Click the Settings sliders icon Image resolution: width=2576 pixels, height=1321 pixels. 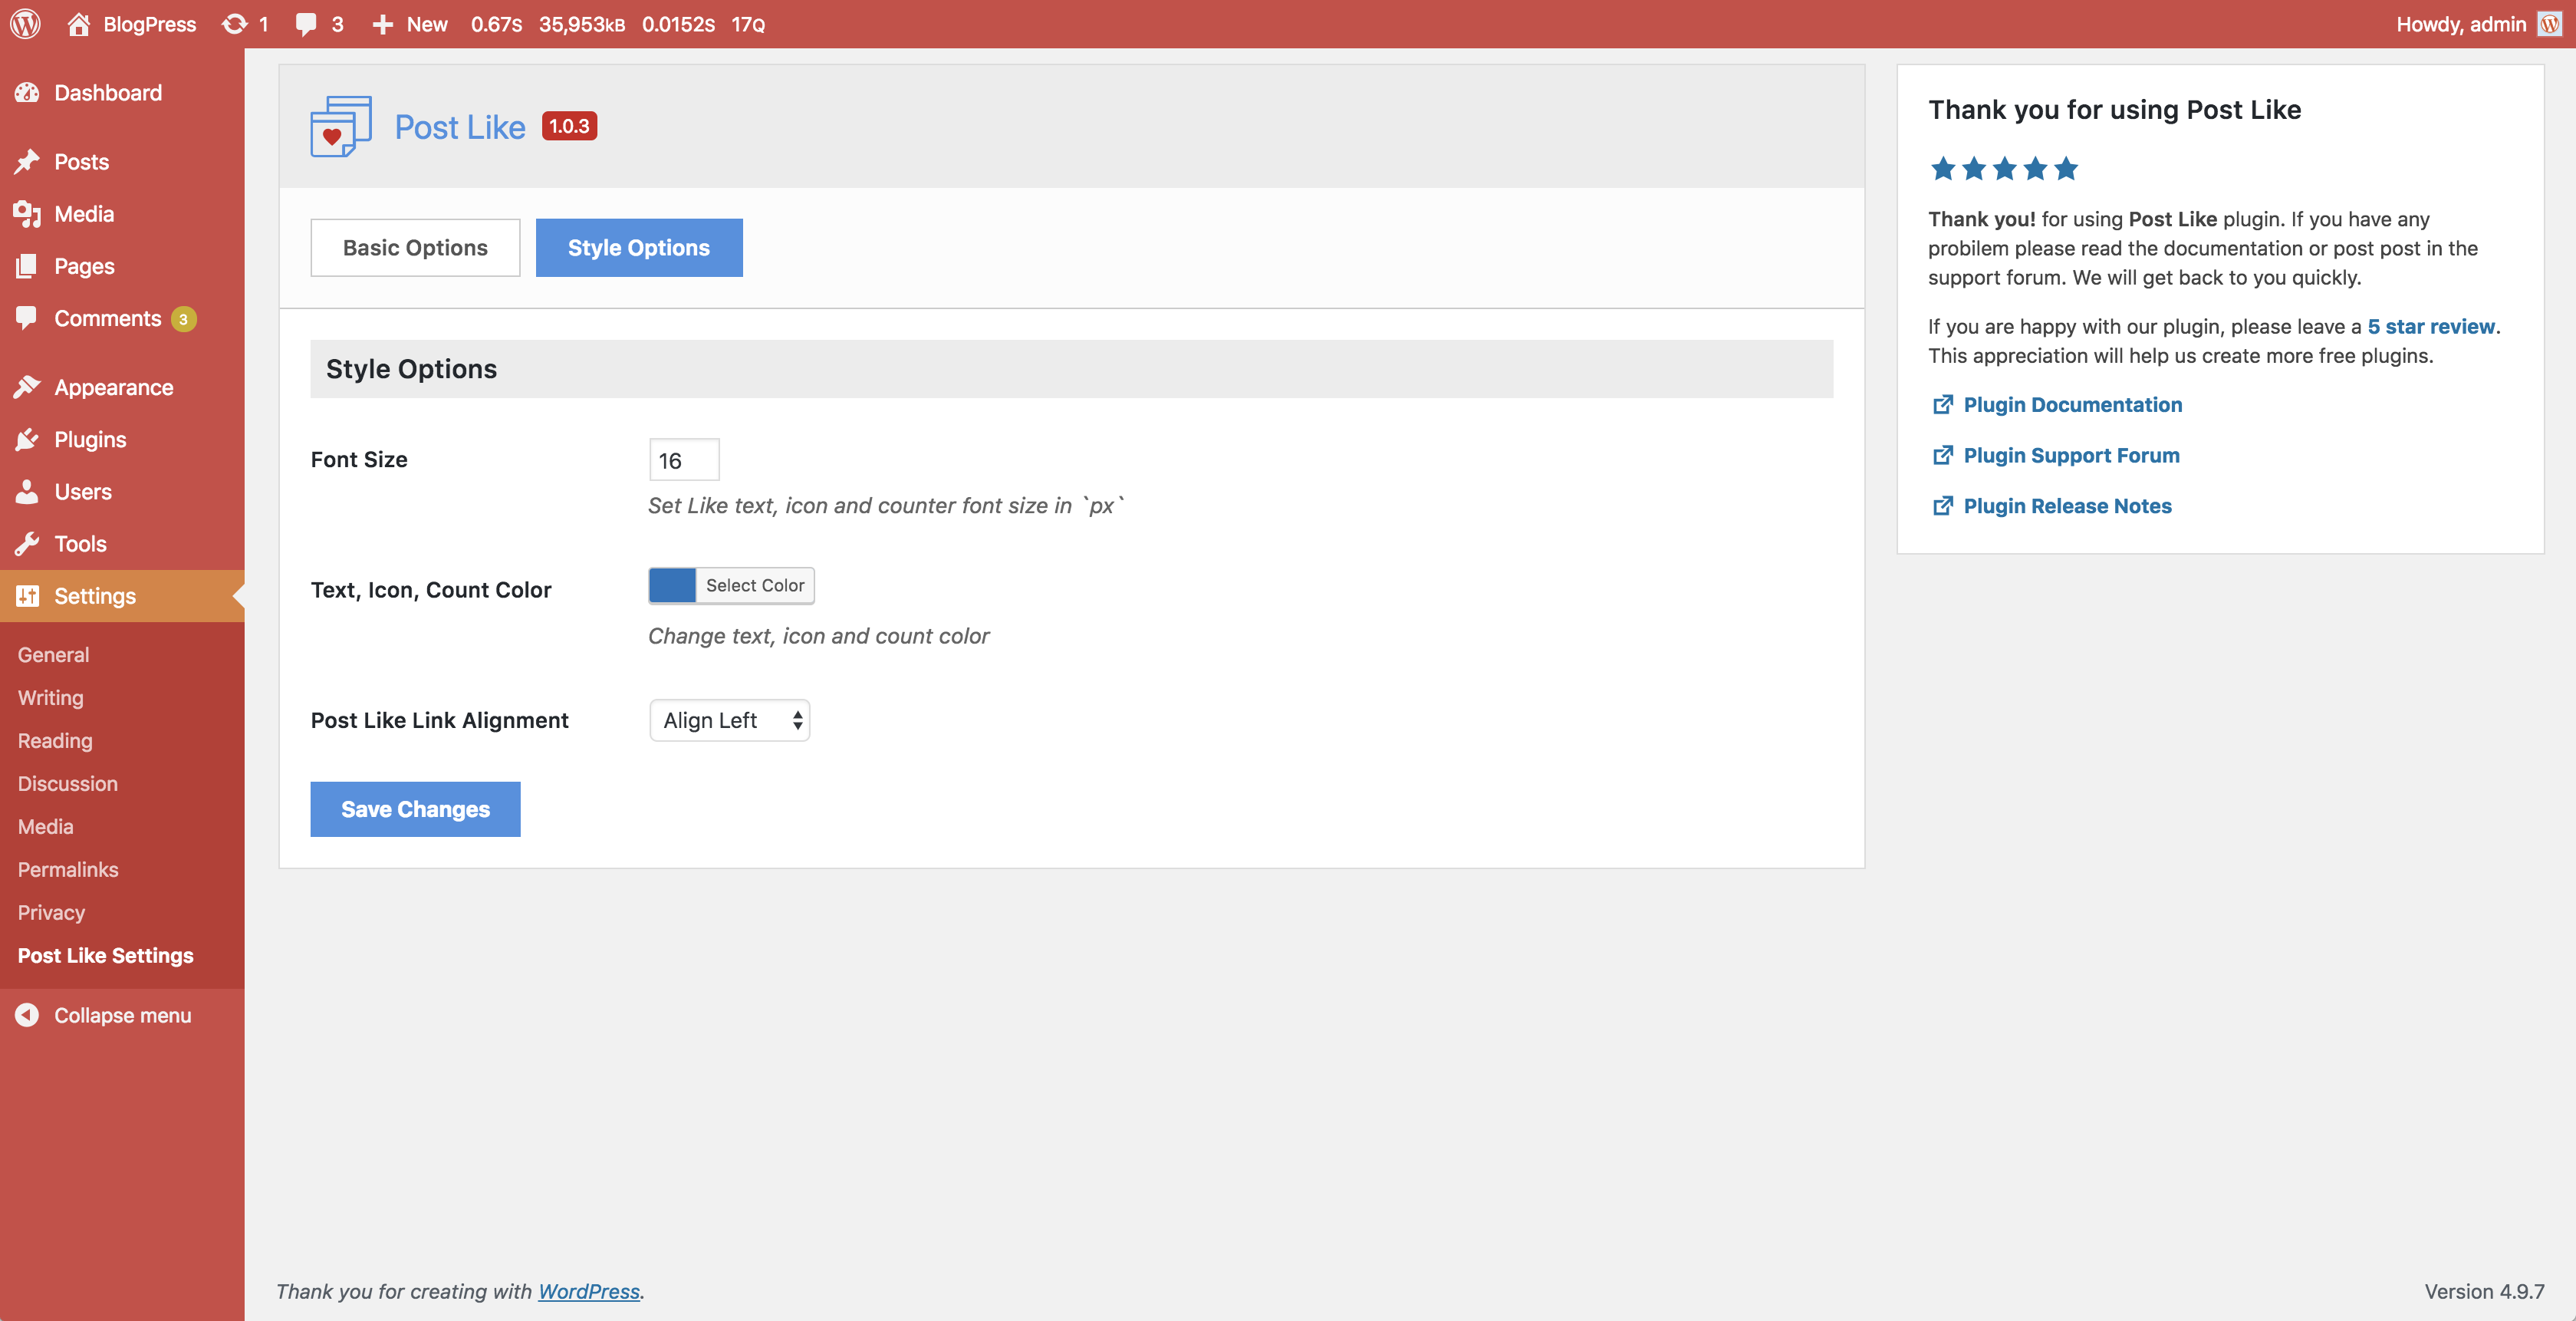click(x=27, y=596)
